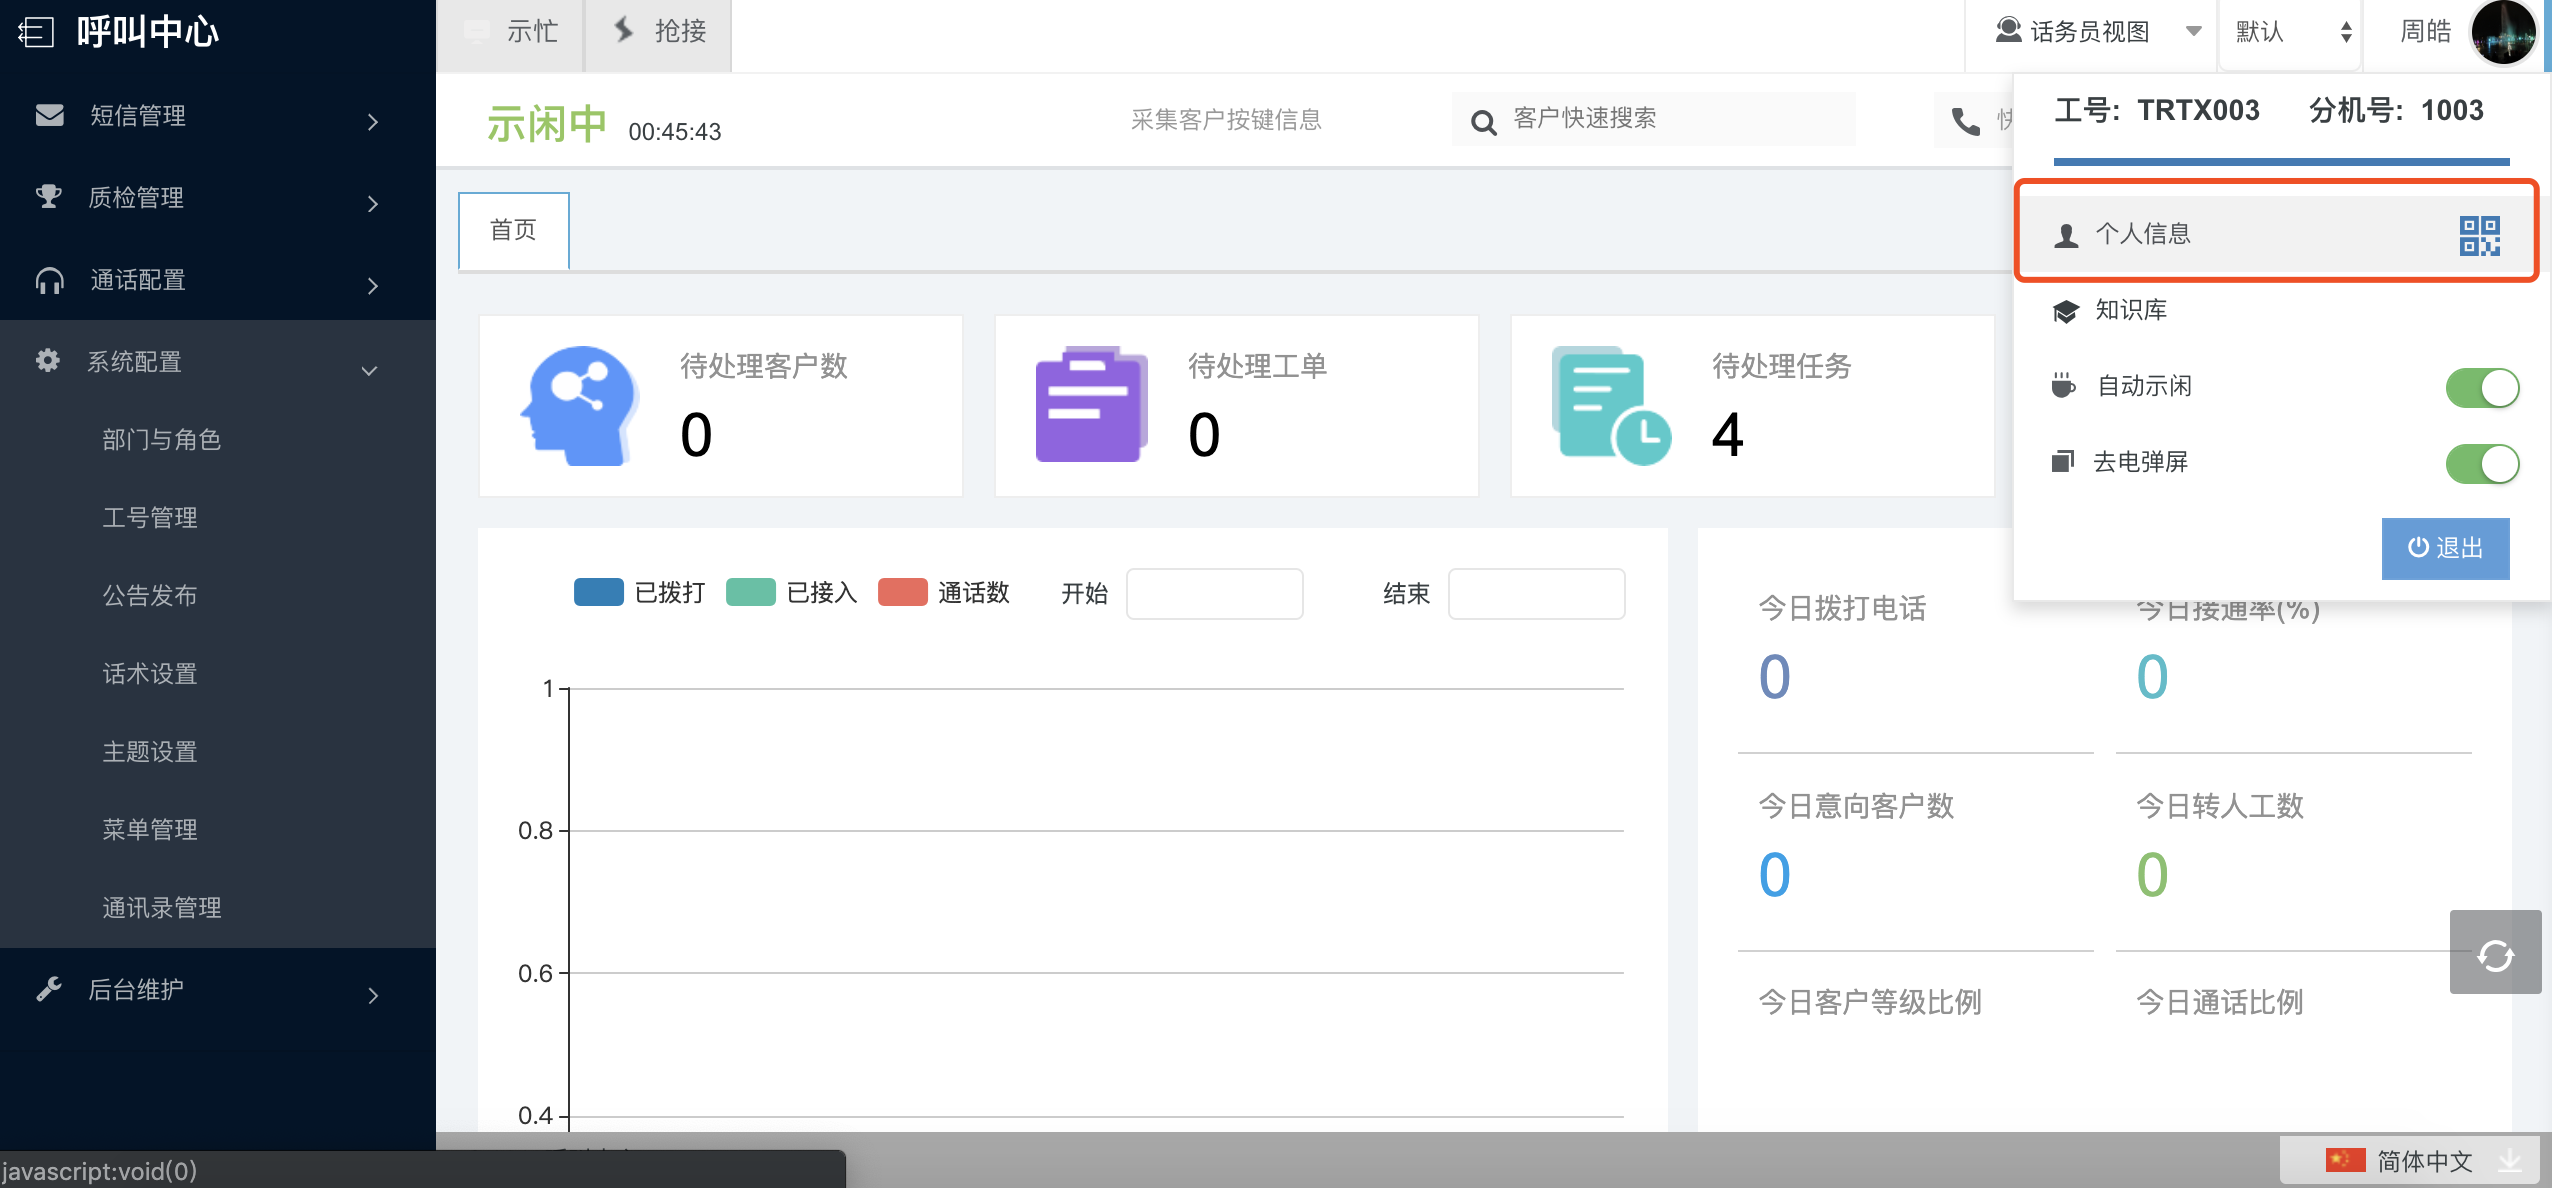Click the QR code icon in 个人信息 row
2552x1188 pixels.
click(2479, 236)
